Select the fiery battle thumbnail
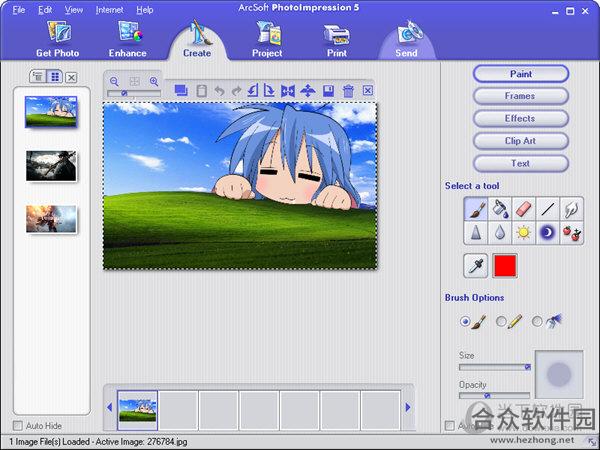Screen dimensions: 600x450 [51, 219]
